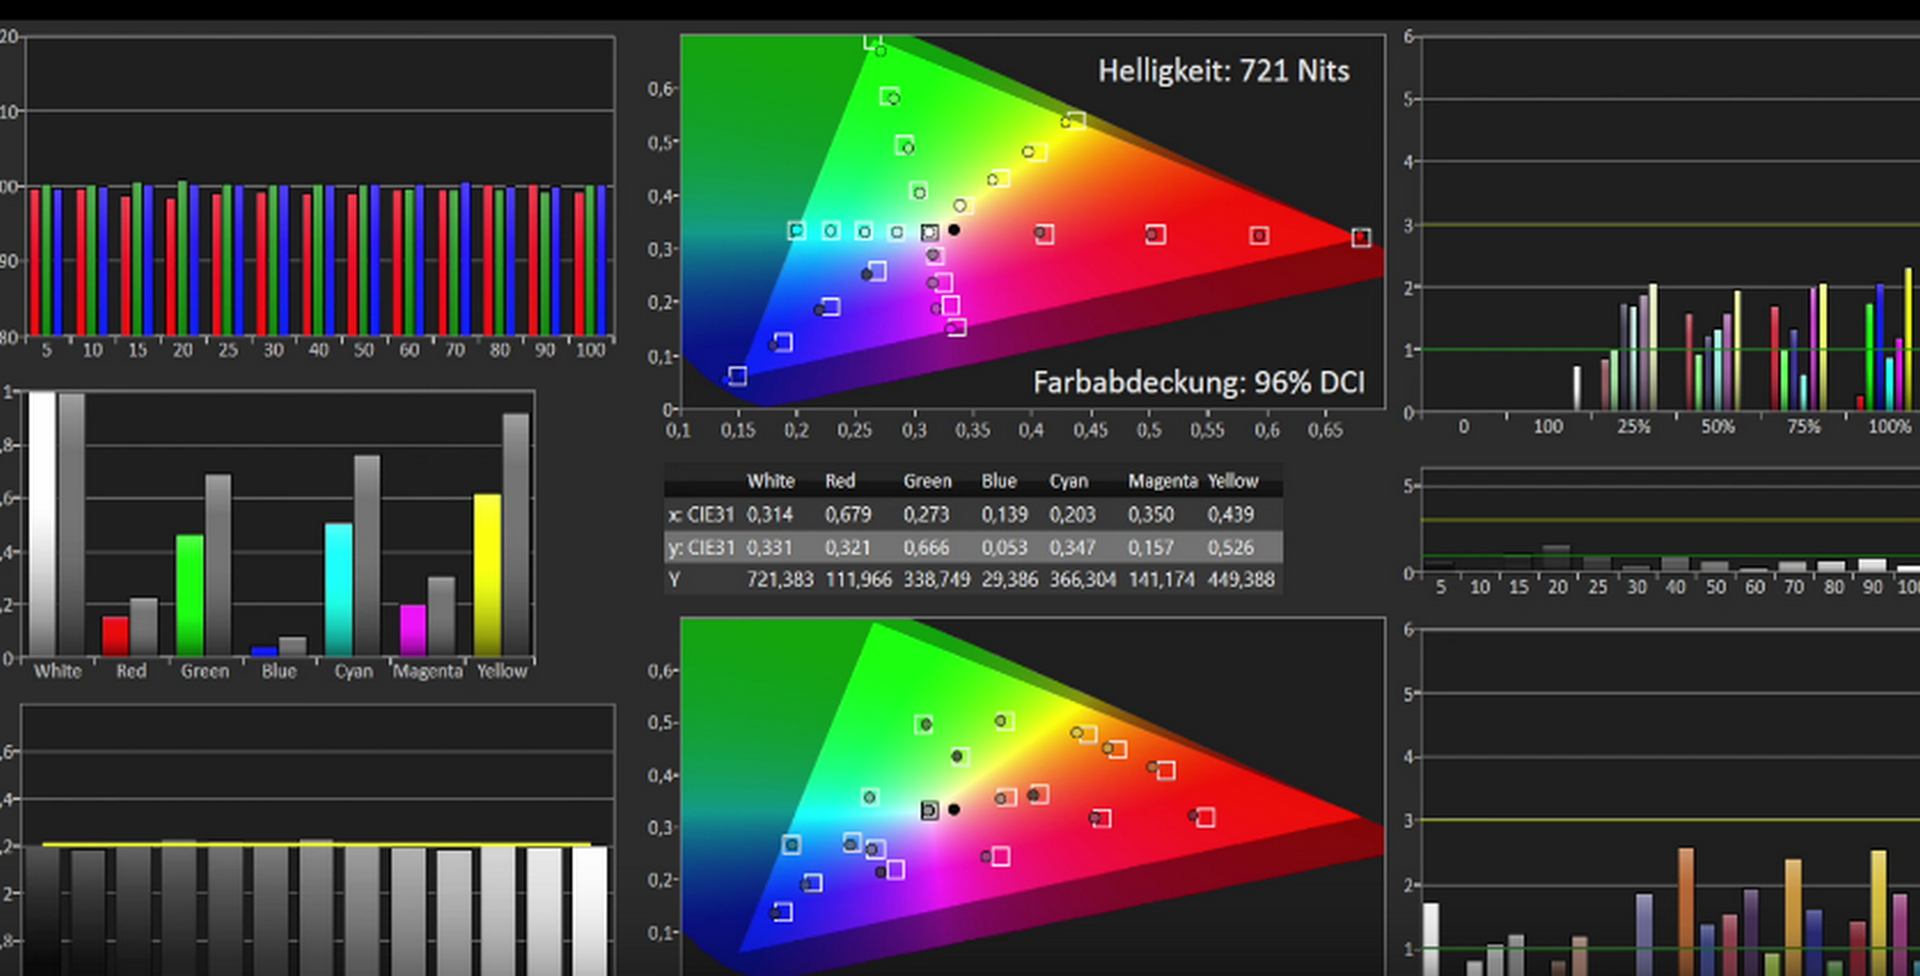Click the "Farbabdeckung: 96% DCI" text
The image size is (1920, 976).
point(1198,383)
